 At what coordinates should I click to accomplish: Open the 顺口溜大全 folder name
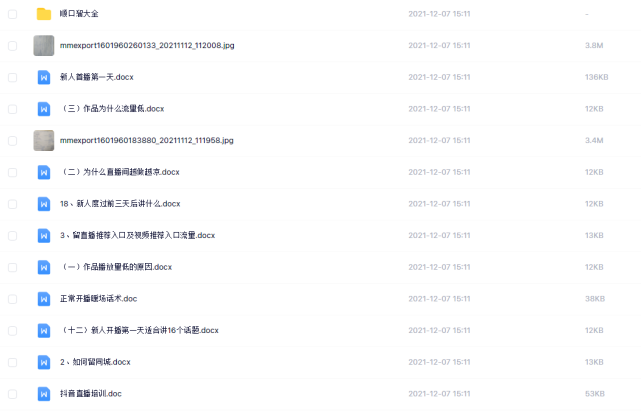pyautogui.click(x=79, y=13)
